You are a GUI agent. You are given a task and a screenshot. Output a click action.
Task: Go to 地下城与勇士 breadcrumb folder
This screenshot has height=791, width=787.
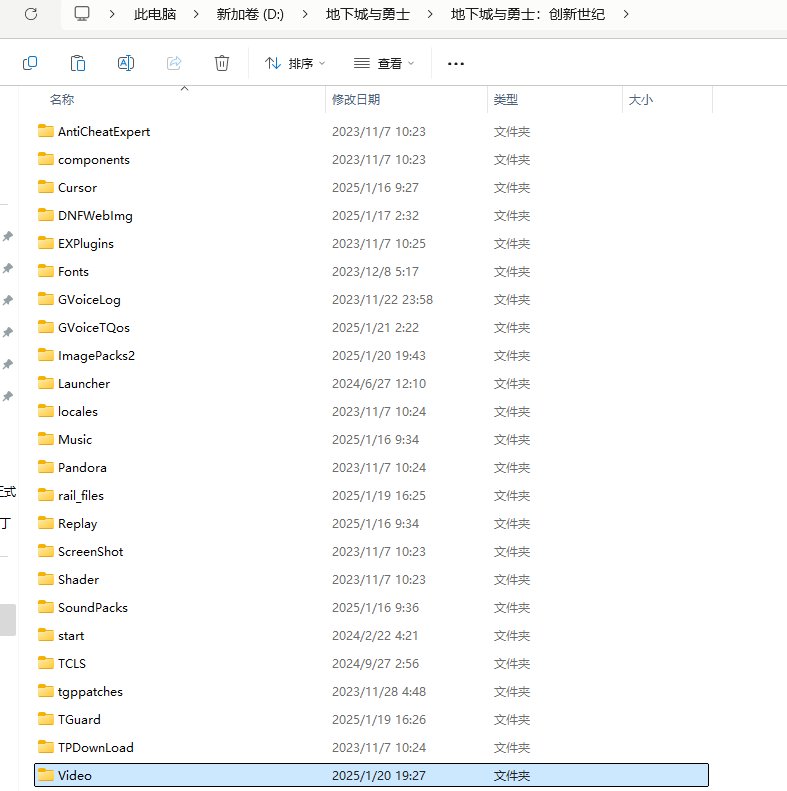tap(367, 14)
